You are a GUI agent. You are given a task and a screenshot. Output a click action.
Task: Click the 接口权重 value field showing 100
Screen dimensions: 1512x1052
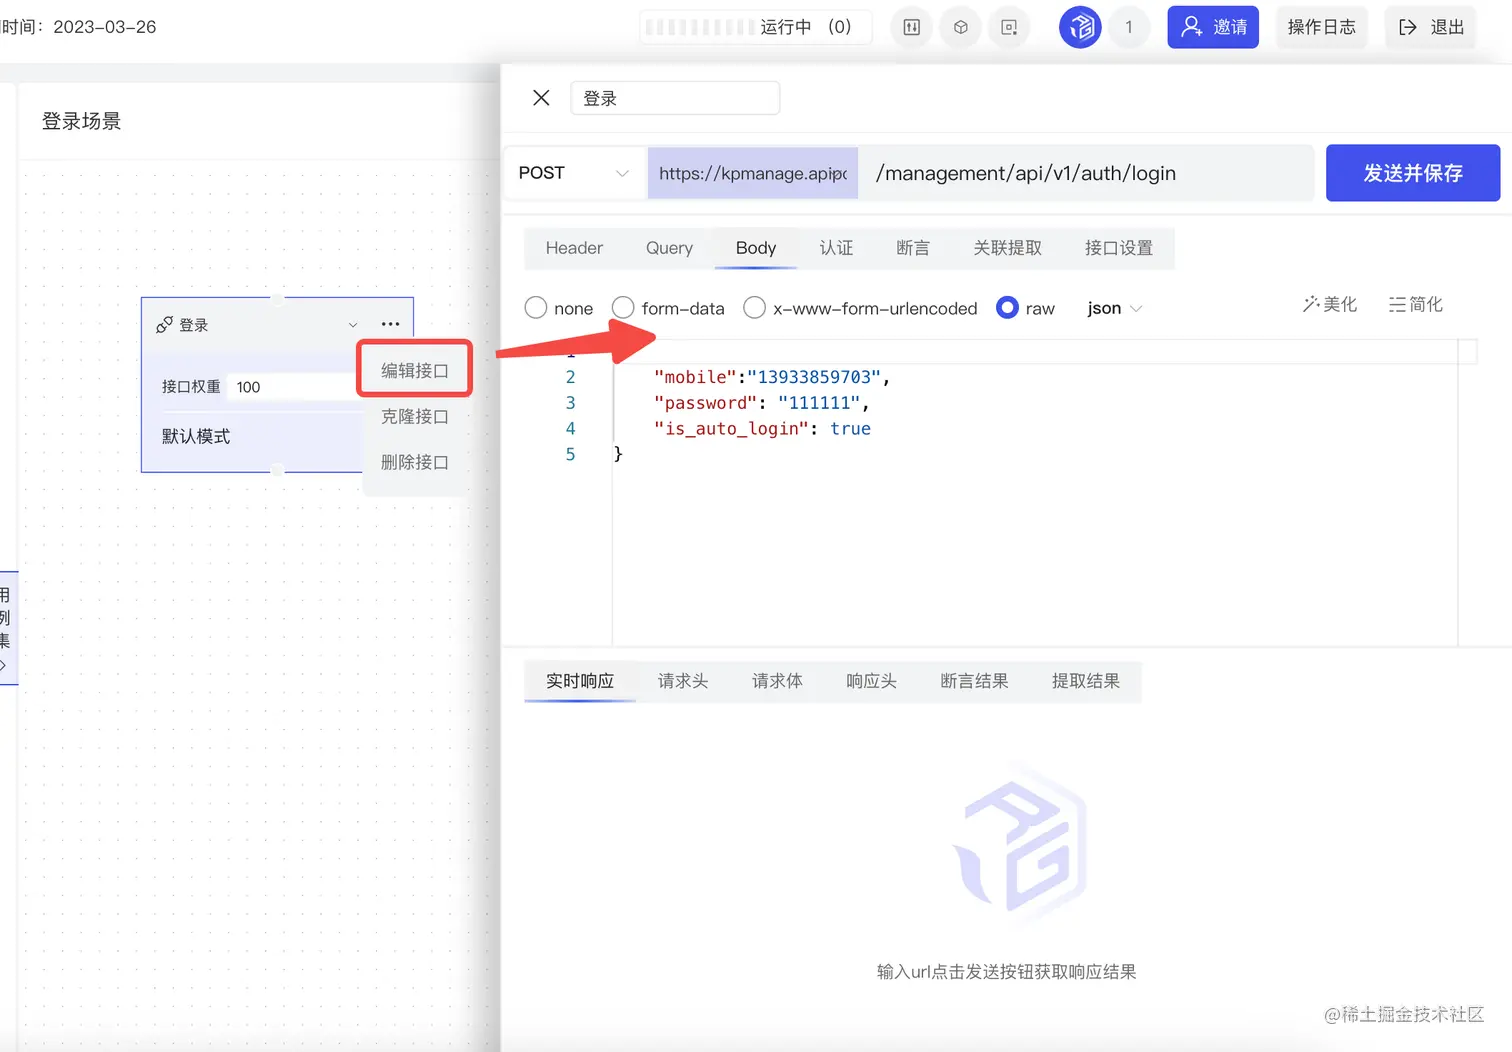(x=290, y=387)
